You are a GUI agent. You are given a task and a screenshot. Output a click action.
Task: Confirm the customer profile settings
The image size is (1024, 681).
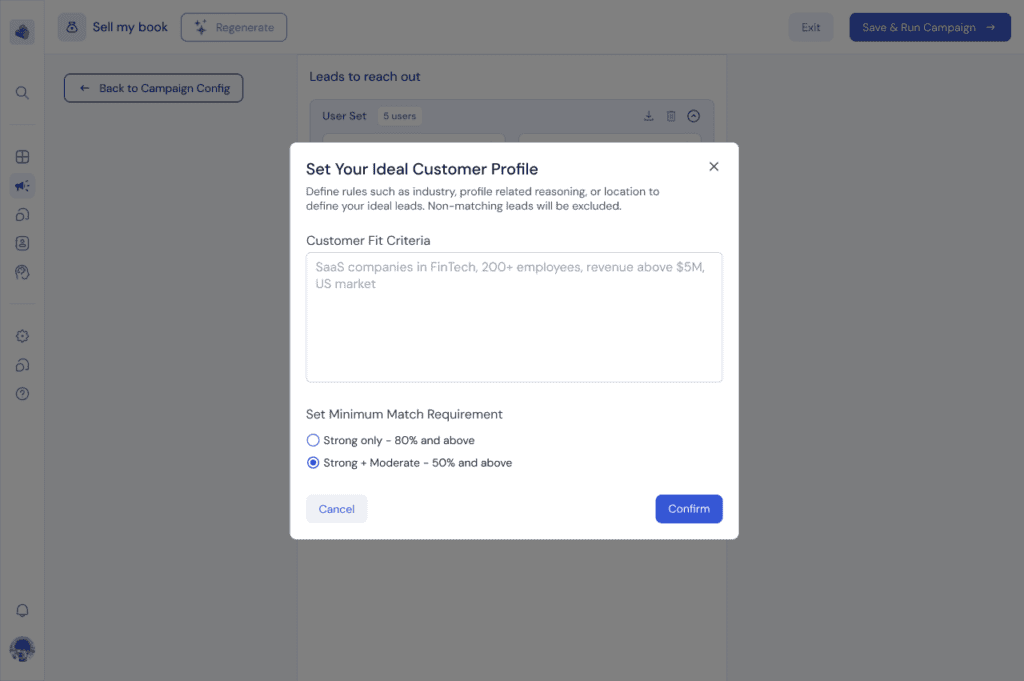pyautogui.click(x=689, y=509)
